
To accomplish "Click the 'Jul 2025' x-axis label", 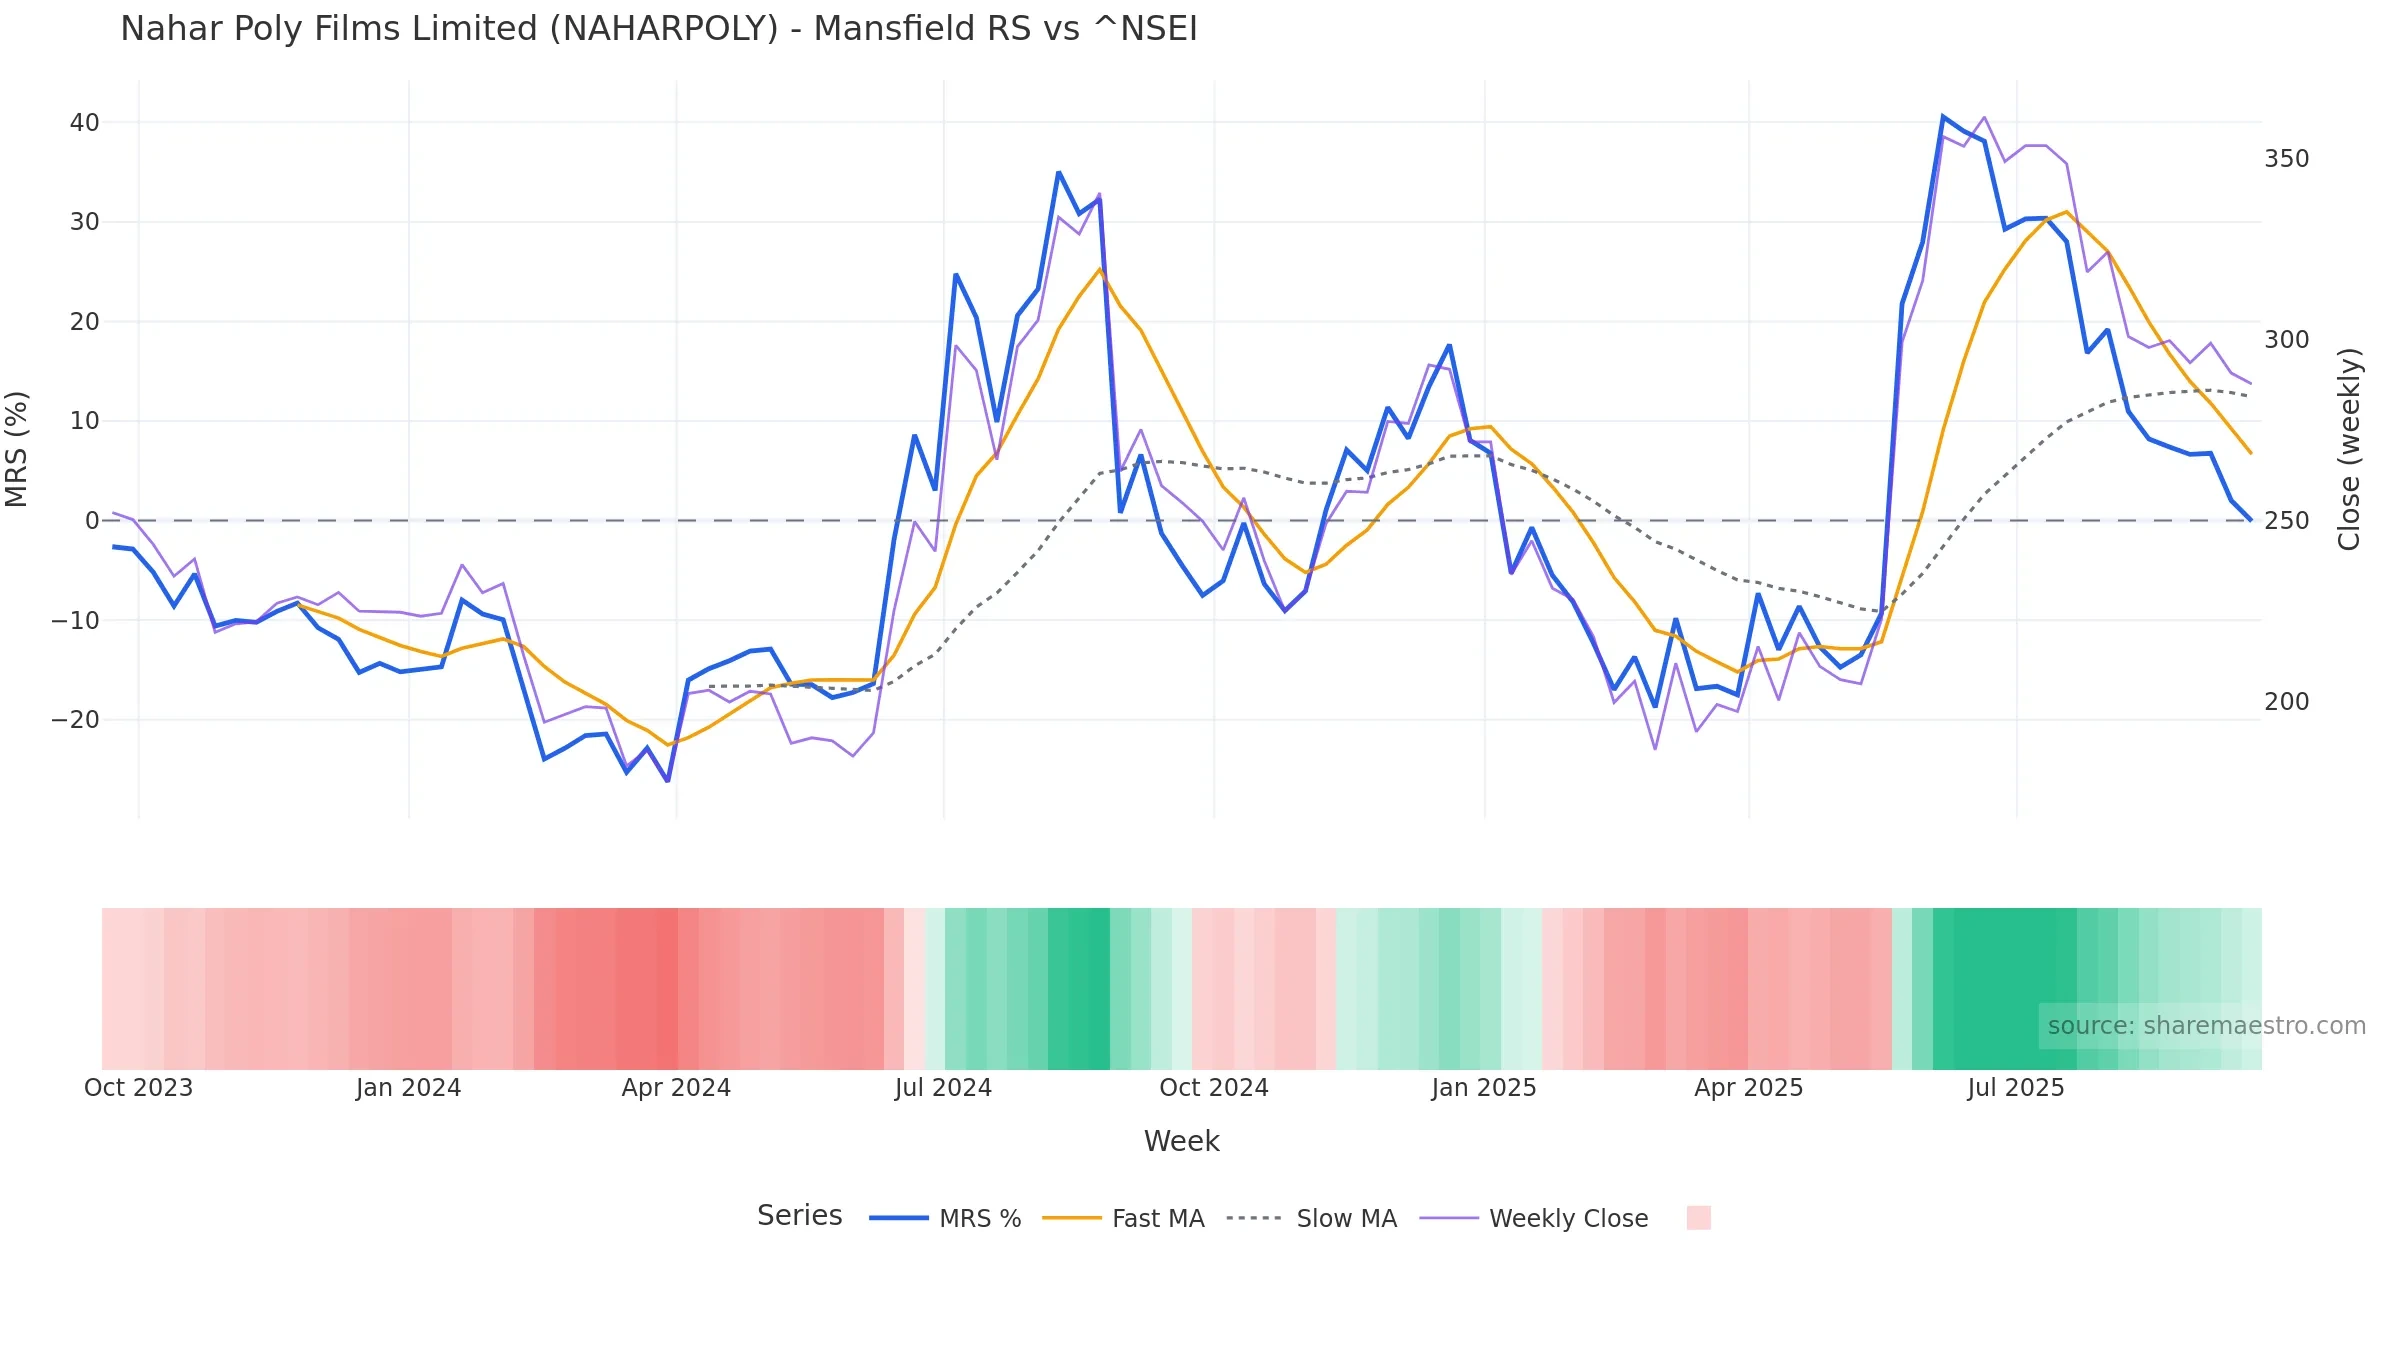I will (2016, 1088).
